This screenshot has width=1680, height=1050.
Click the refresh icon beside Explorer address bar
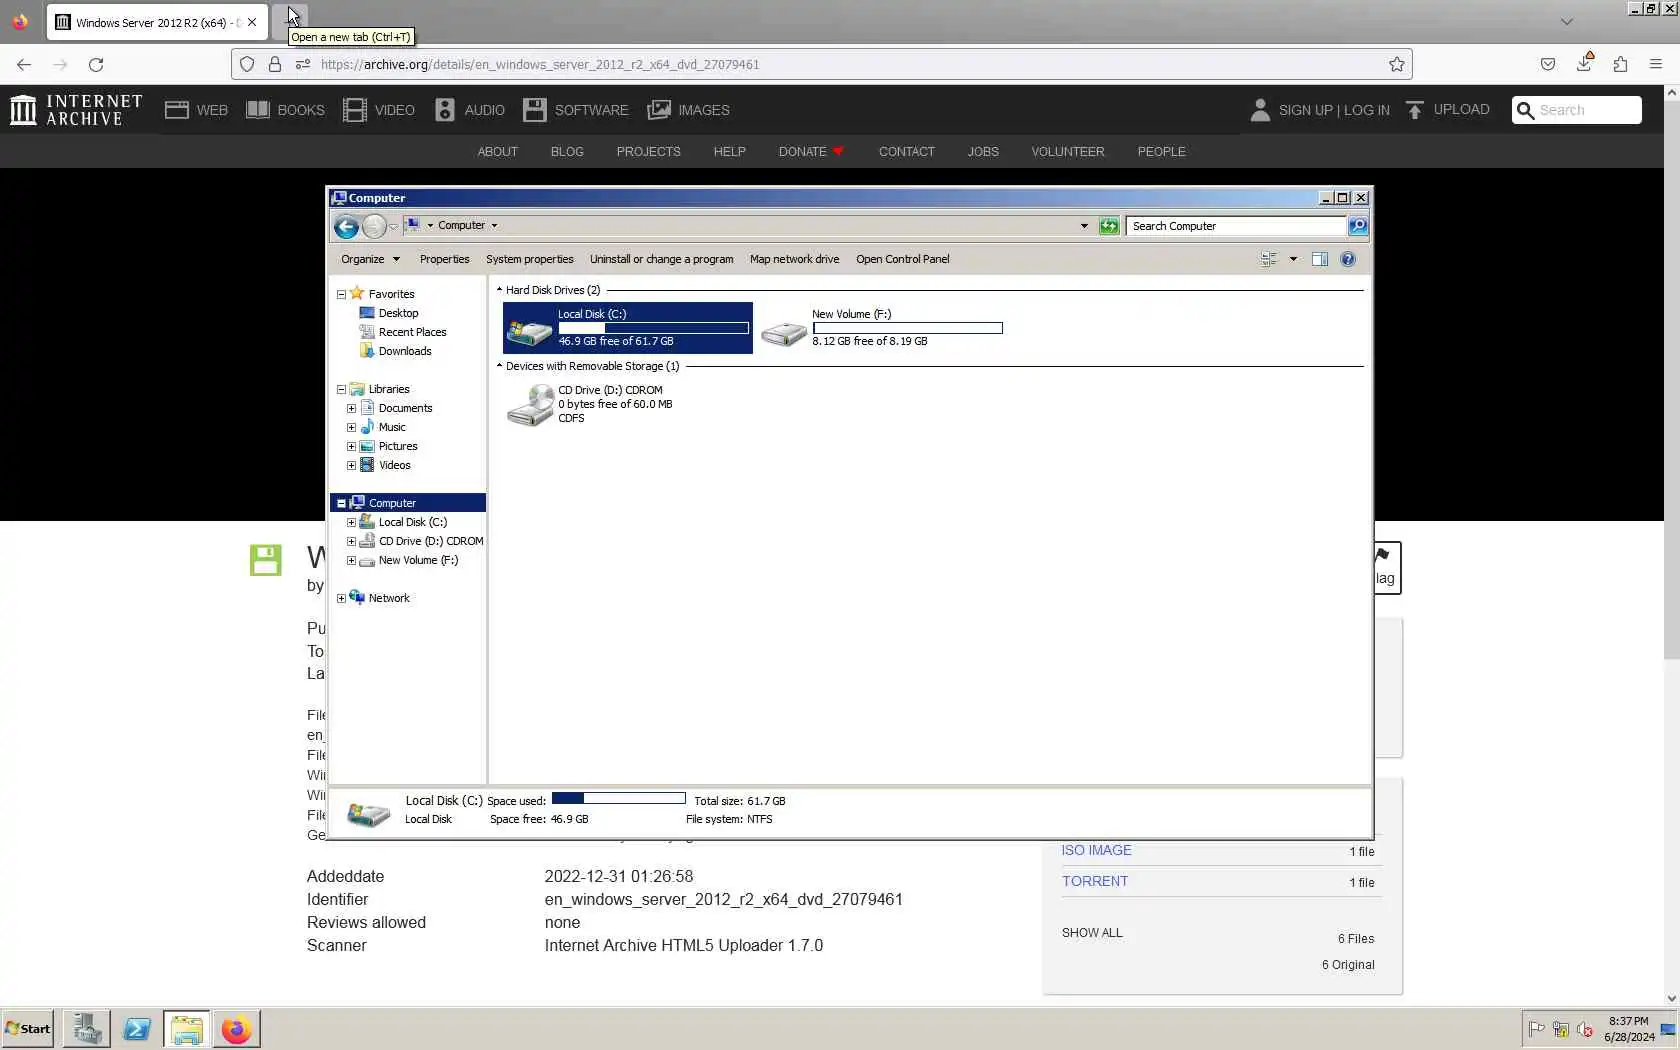pyautogui.click(x=1109, y=226)
